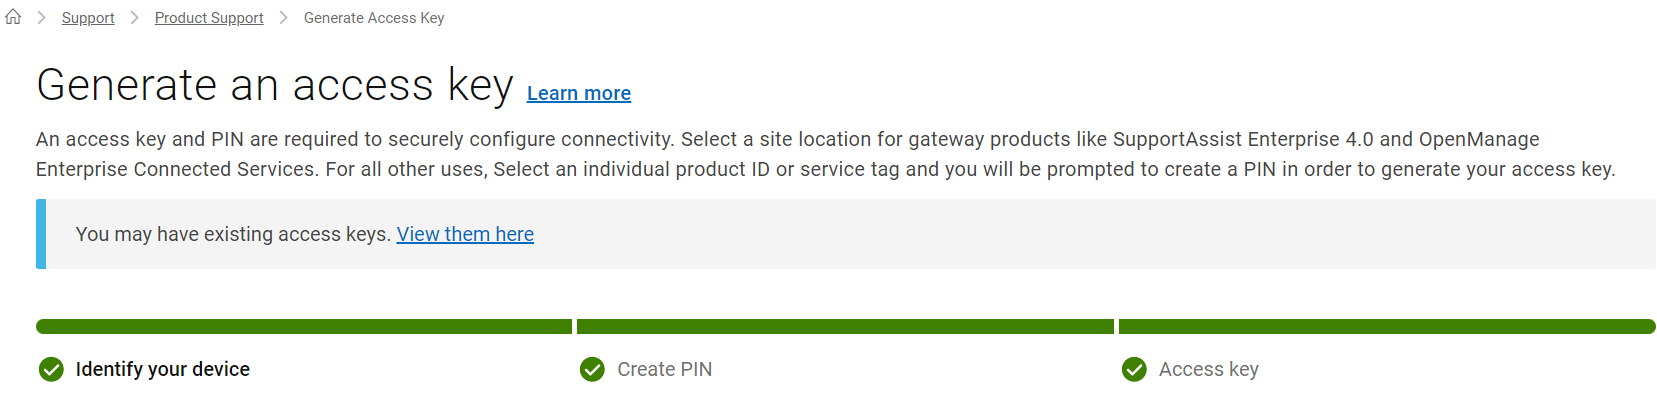Open the Product Support breadcrumb link
This screenshot has width=1657, height=393.
point(209,18)
